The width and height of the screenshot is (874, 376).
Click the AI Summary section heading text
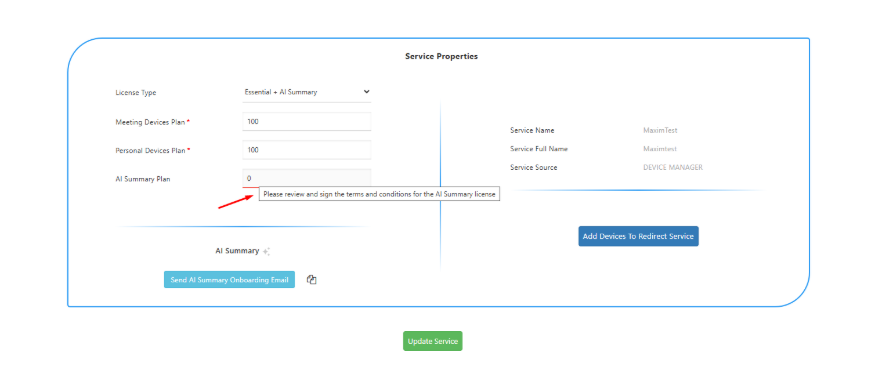(237, 251)
